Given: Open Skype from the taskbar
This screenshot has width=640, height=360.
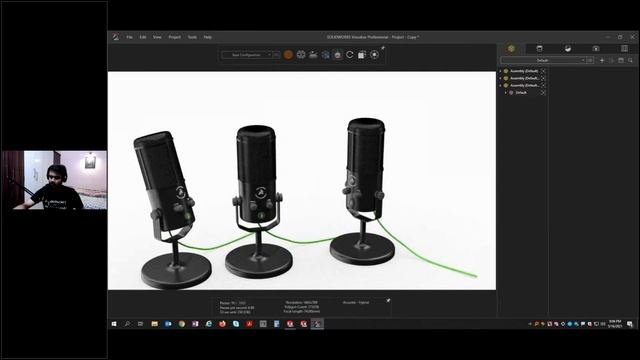Looking at the screenshot, I should [x=236, y=324].
